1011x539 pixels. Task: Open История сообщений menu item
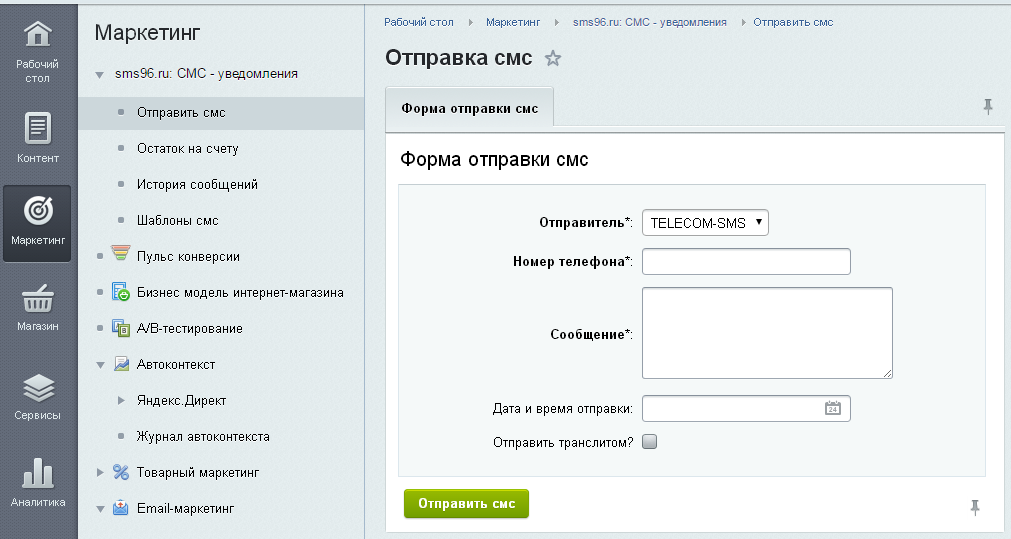(197, 184)
